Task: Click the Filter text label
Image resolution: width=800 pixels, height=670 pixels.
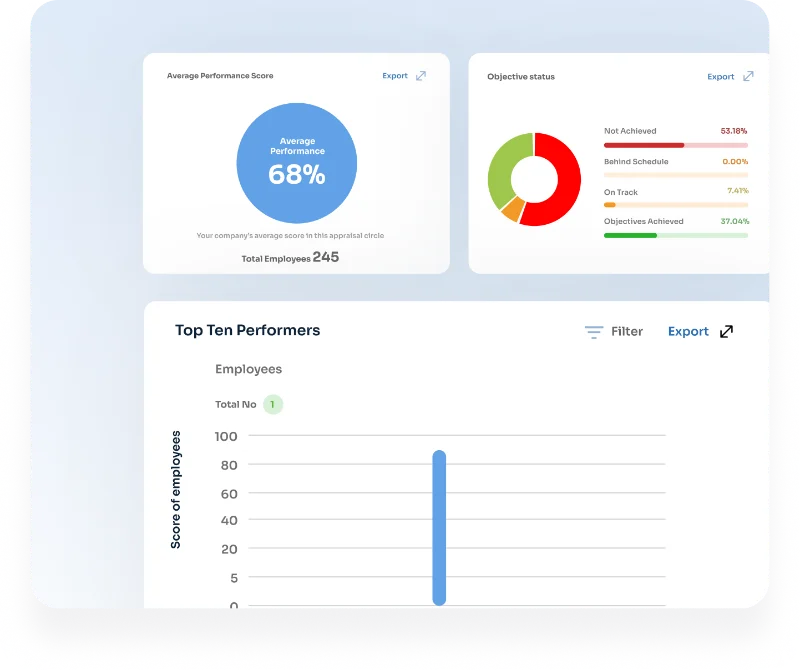Action: point(627,332)
